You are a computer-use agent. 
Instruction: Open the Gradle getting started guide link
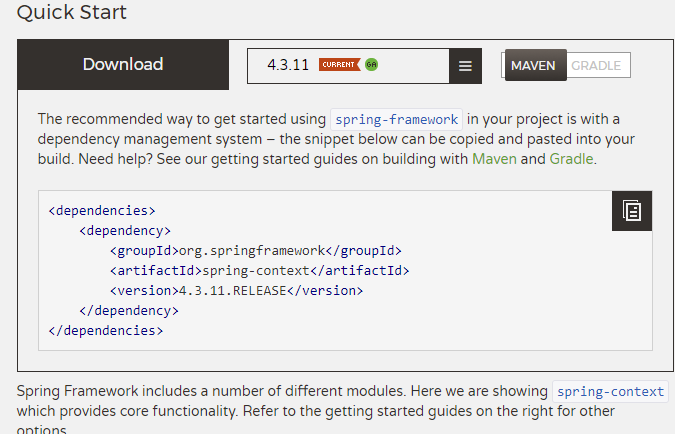pos(571,159)
